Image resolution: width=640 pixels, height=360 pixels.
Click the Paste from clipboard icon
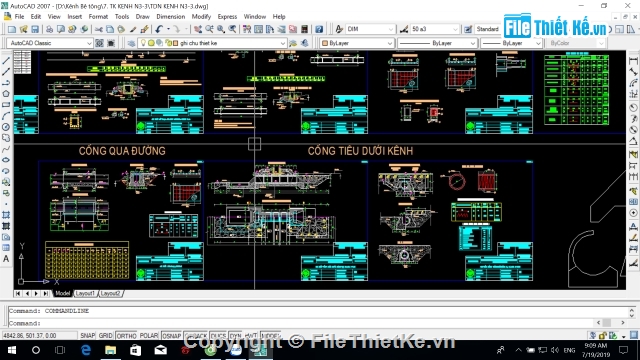(121, 29)
